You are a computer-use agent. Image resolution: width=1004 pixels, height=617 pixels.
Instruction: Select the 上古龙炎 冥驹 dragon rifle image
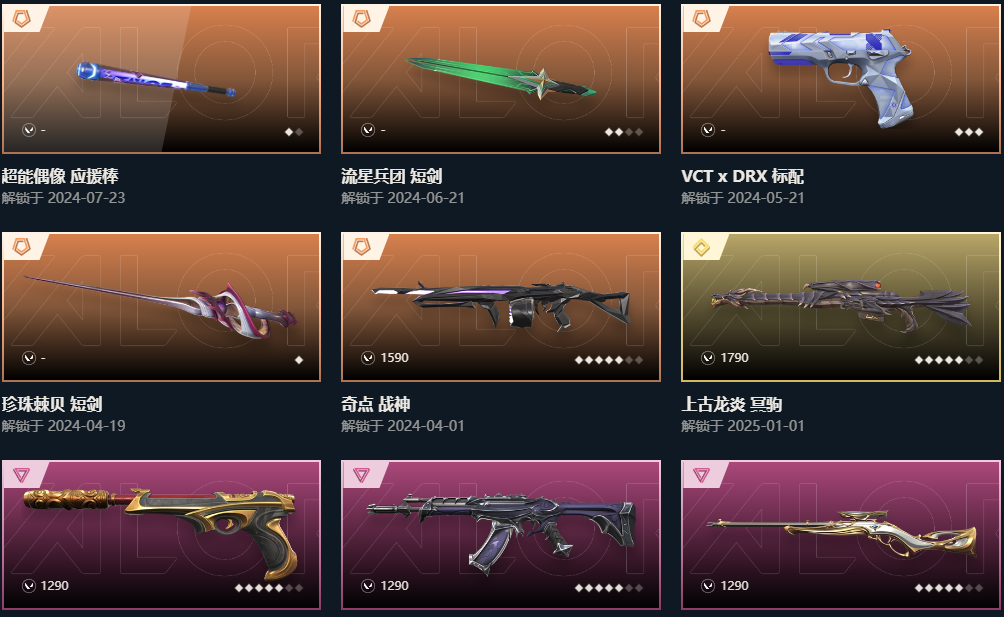click(x=841, y=307)
